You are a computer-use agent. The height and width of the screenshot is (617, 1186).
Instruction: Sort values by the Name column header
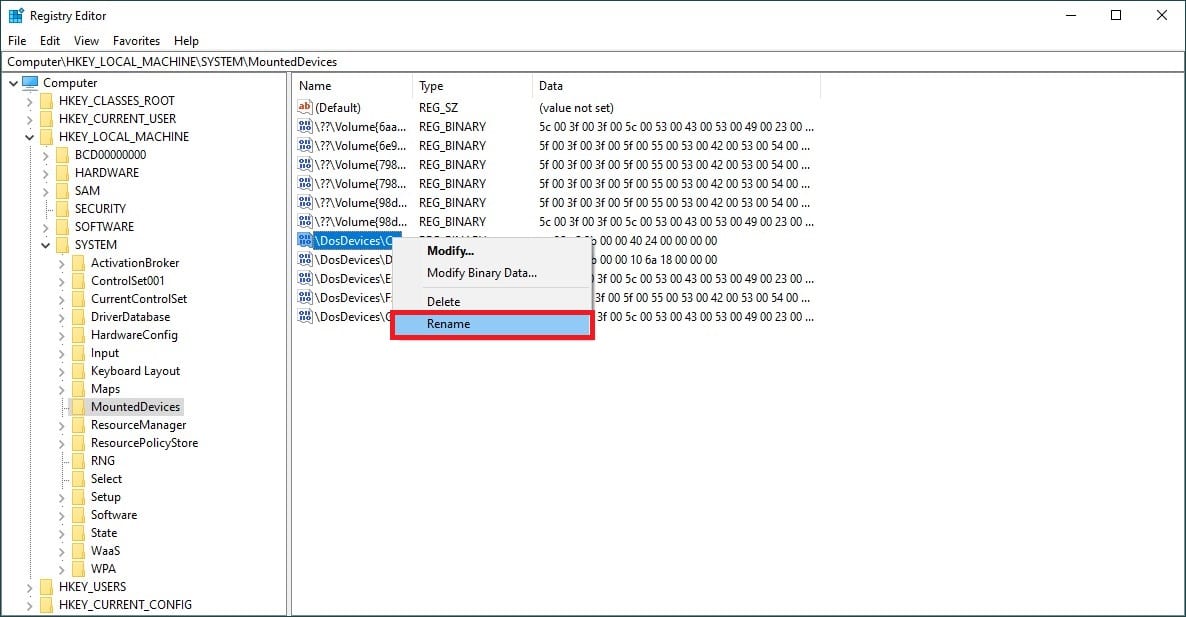click(x=352, y=86)
